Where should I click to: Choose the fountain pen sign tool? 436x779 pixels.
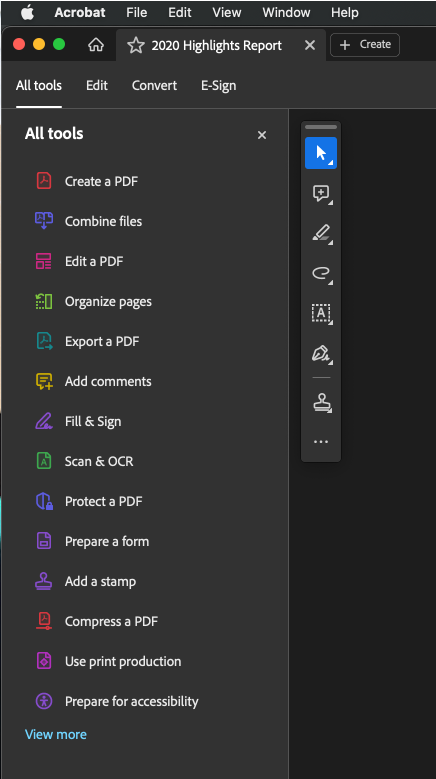[x=321, y=353]
